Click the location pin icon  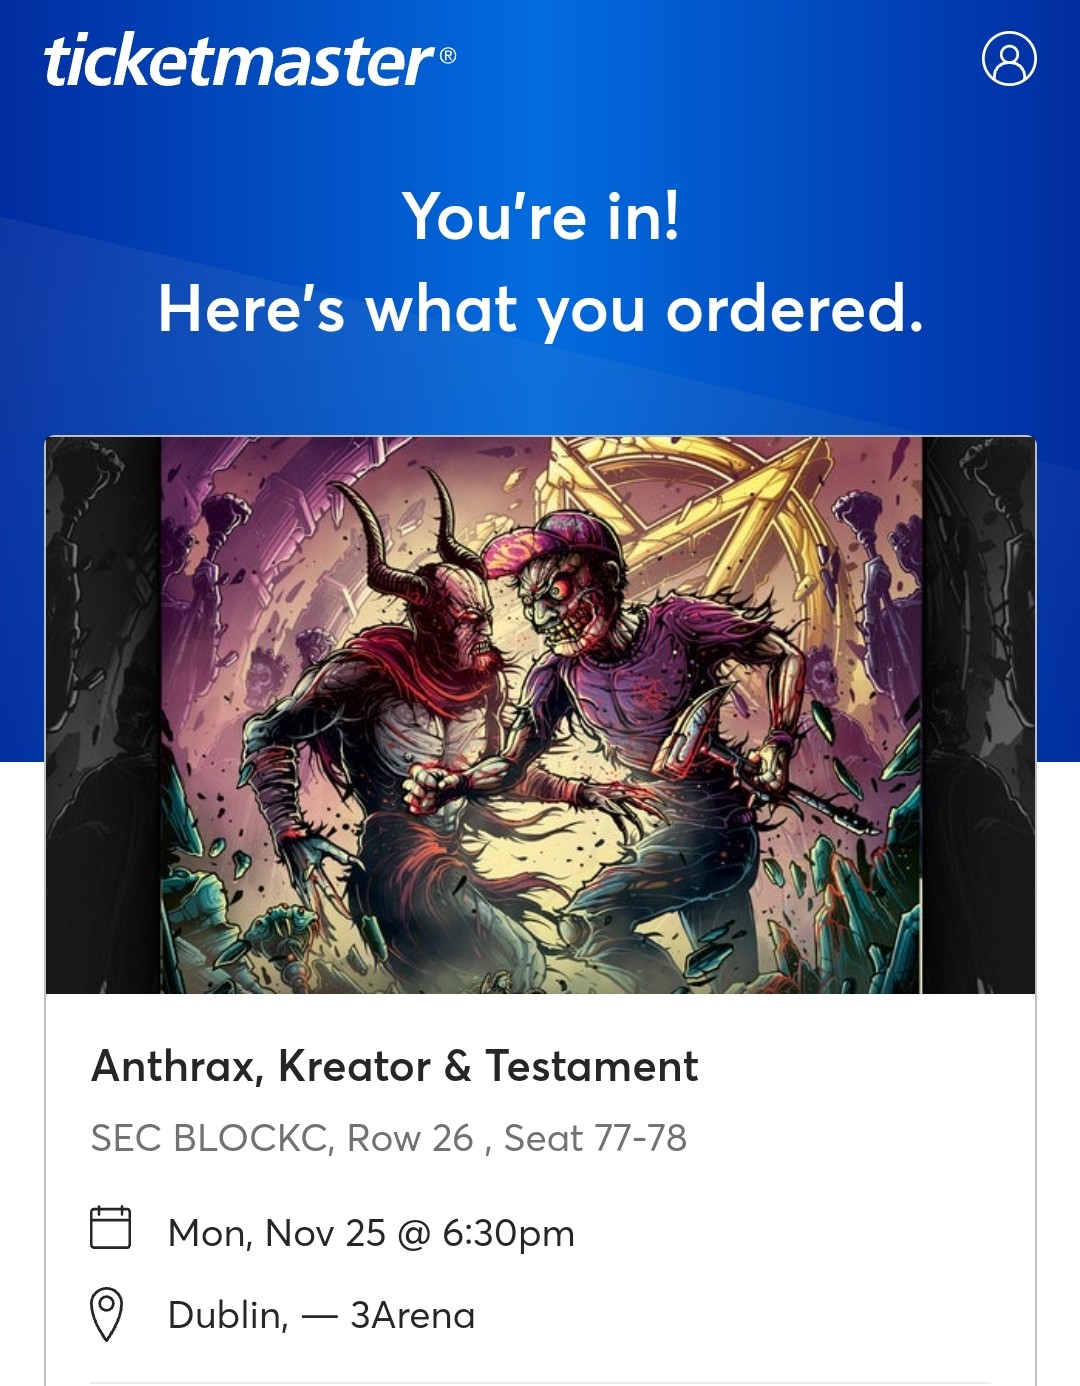[107, 1314]
